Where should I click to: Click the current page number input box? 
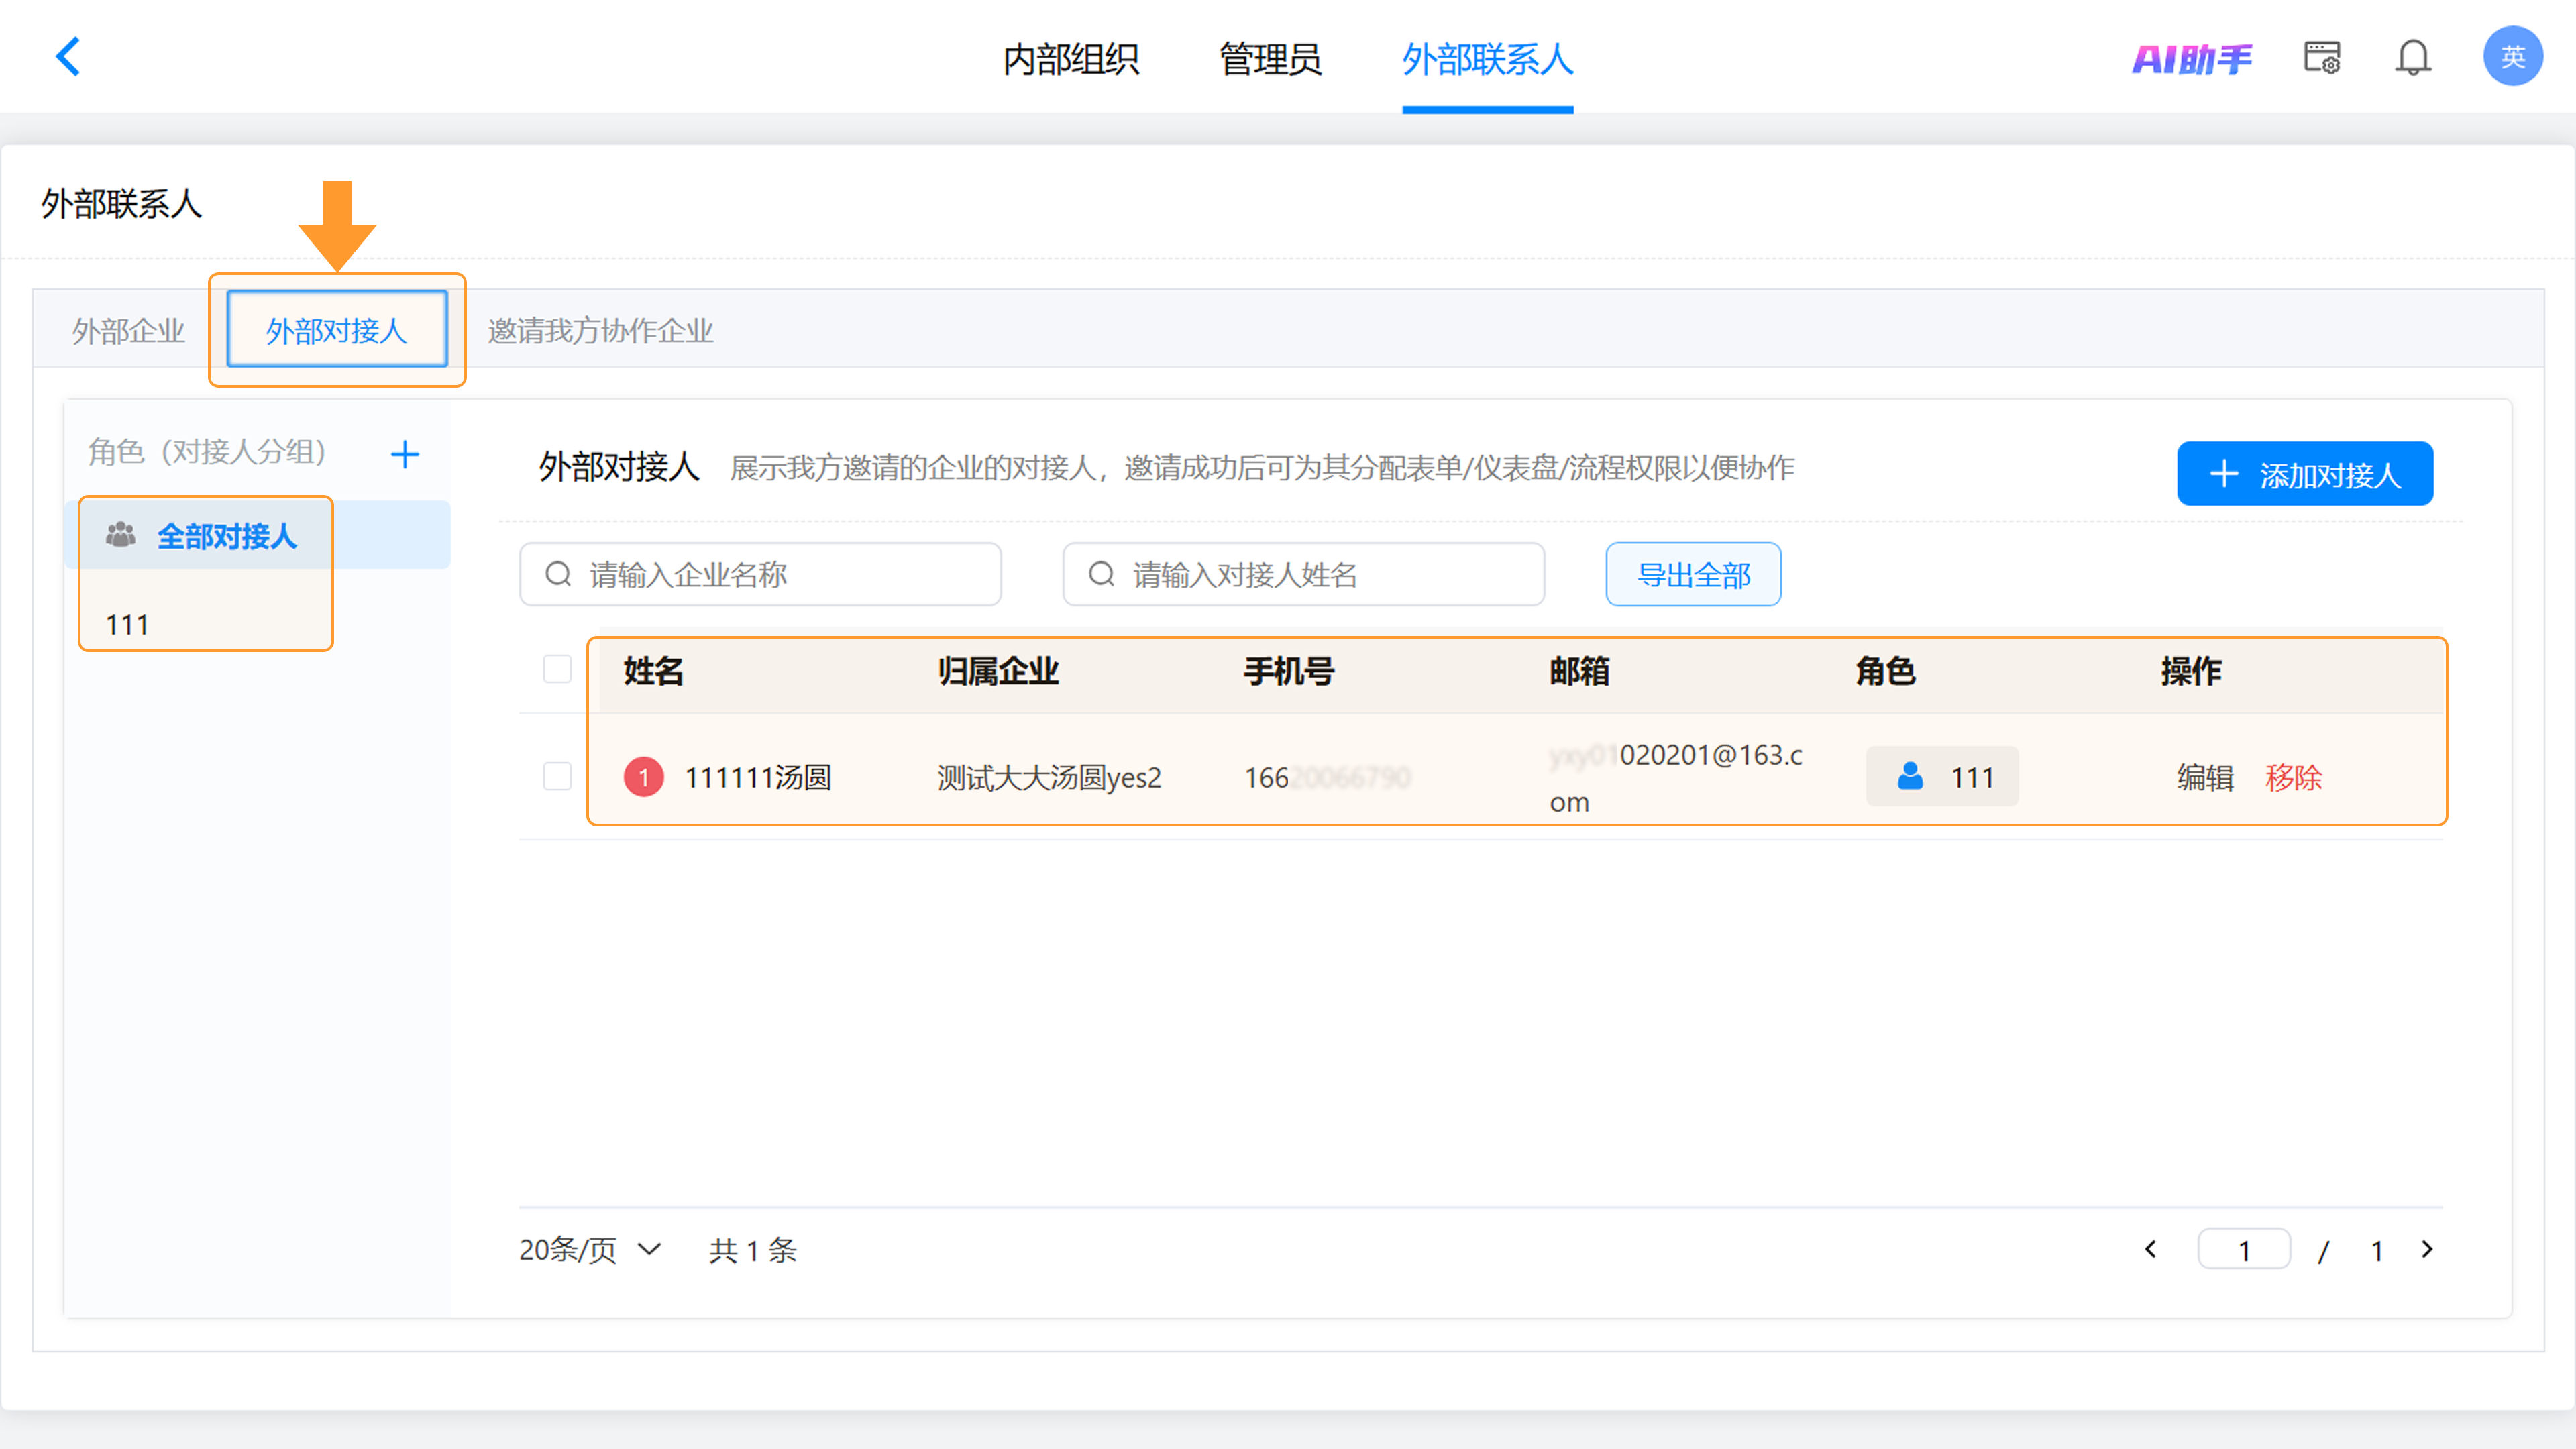(2244, 1249)
